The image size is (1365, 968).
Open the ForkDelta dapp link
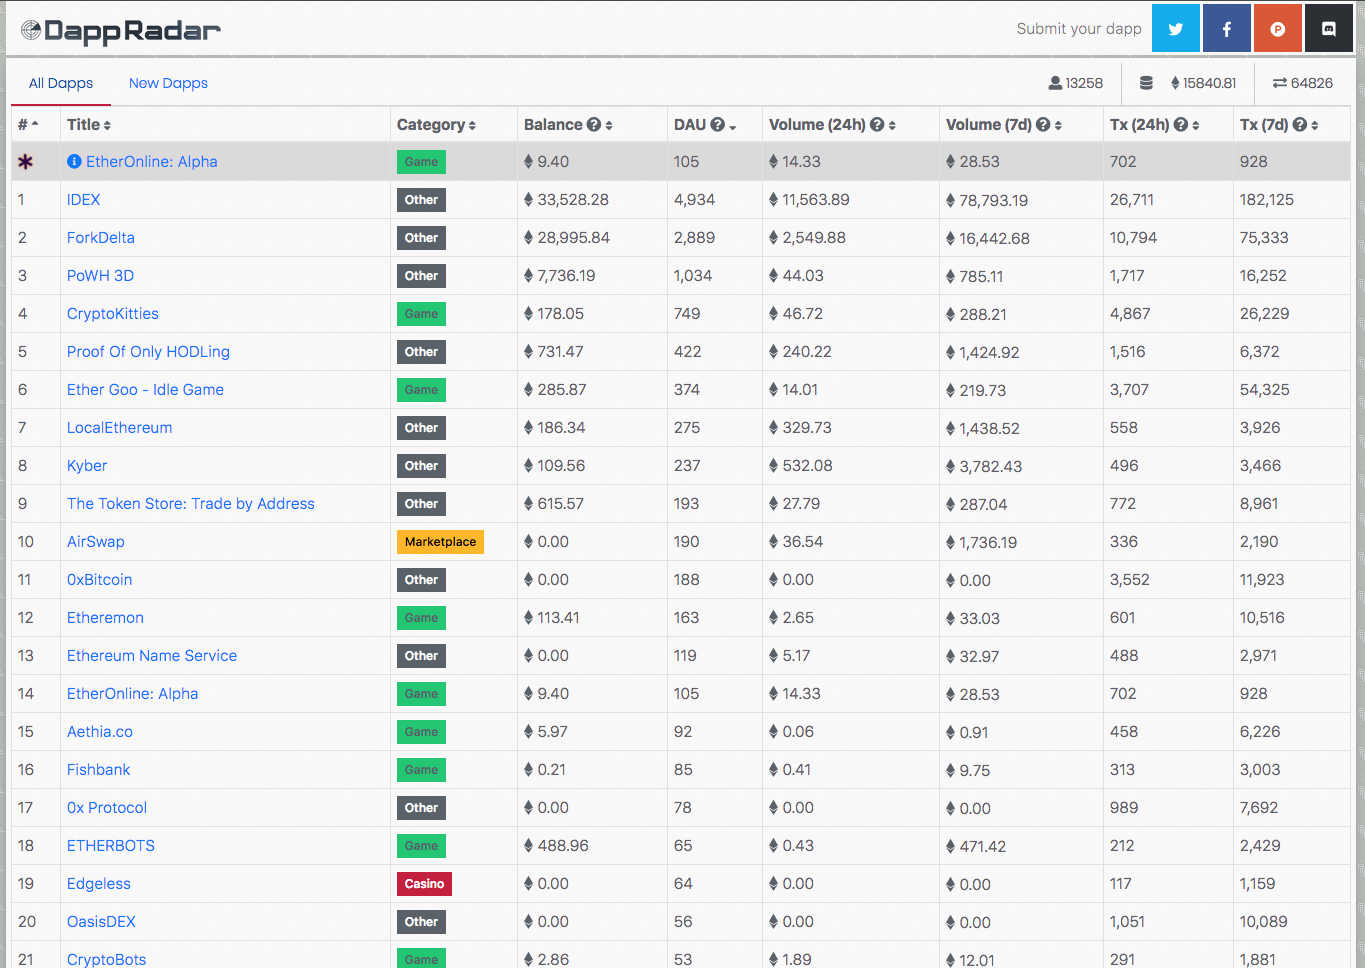(101, 237)
